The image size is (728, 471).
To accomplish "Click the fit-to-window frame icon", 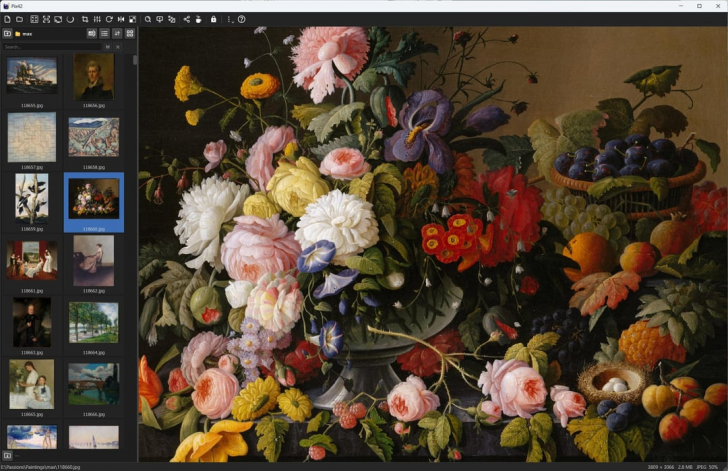I will pyautogui.click(x=46, y=20).
